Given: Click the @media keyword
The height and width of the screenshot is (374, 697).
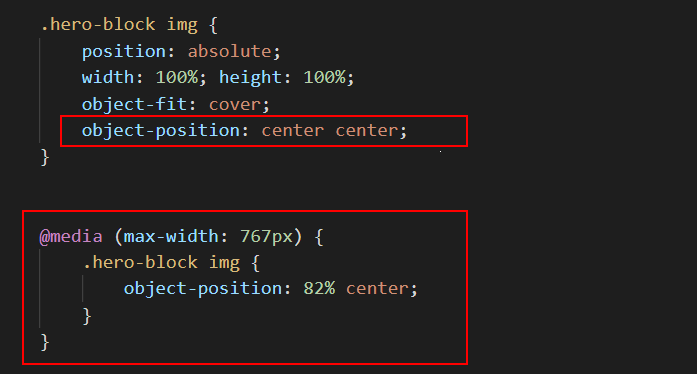Looking at the screenshot, I should coord(71,236).
